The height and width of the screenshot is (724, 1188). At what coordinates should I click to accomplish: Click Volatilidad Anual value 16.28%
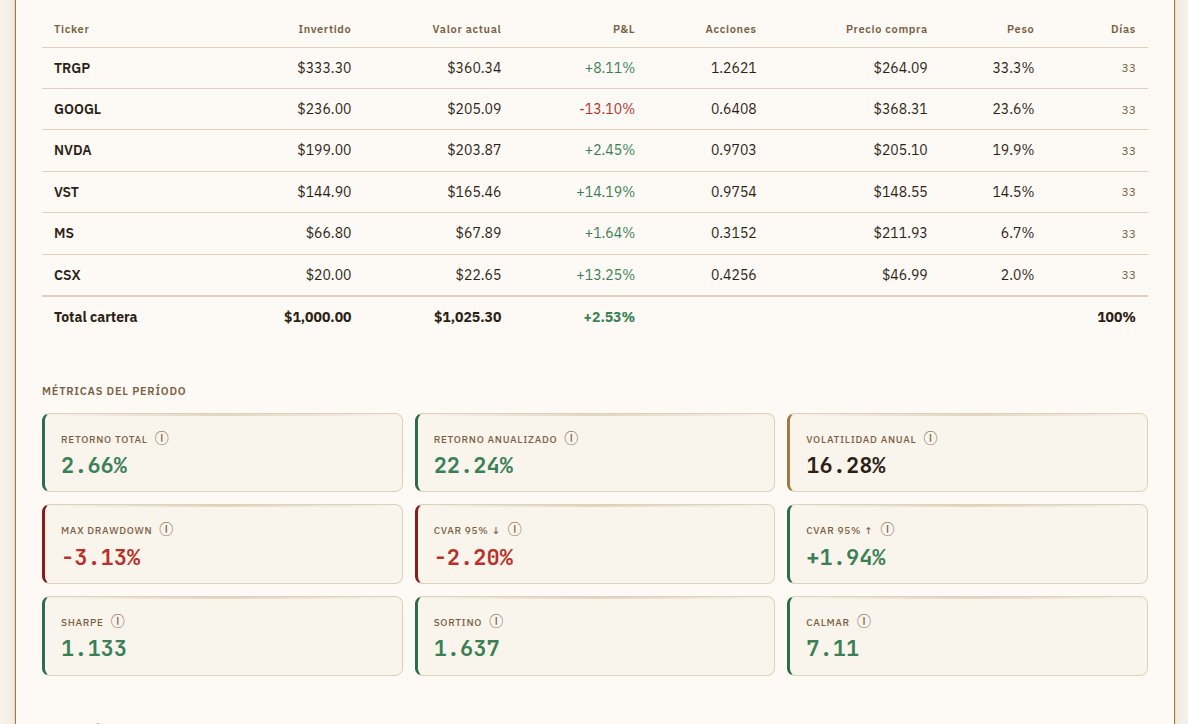pos(846,465)
